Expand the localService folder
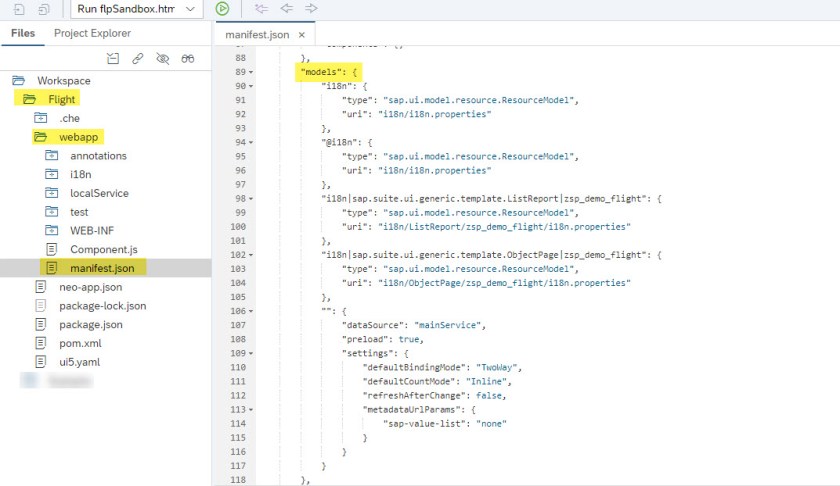 [x=100, y=193]
